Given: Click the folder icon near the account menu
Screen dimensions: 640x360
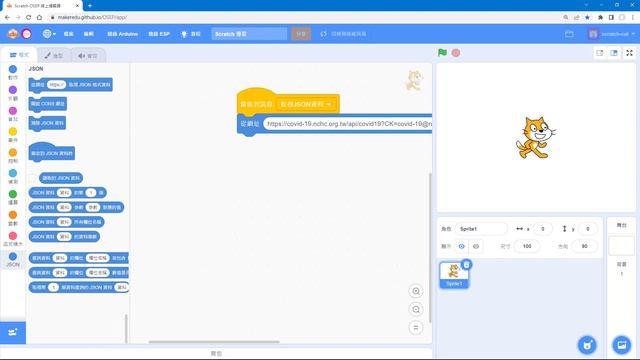Looking at the screenshot, I should [x=569, y=34].
